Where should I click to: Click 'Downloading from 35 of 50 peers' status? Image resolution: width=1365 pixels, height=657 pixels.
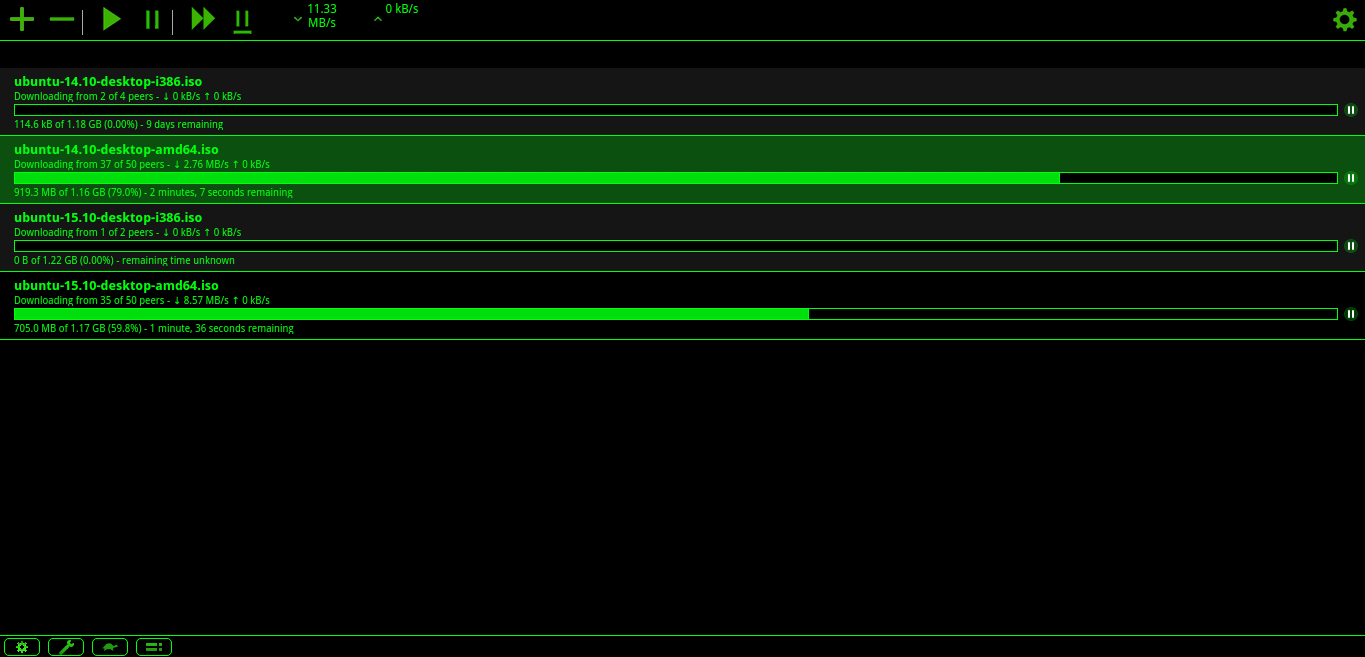(x=89, y=301)
